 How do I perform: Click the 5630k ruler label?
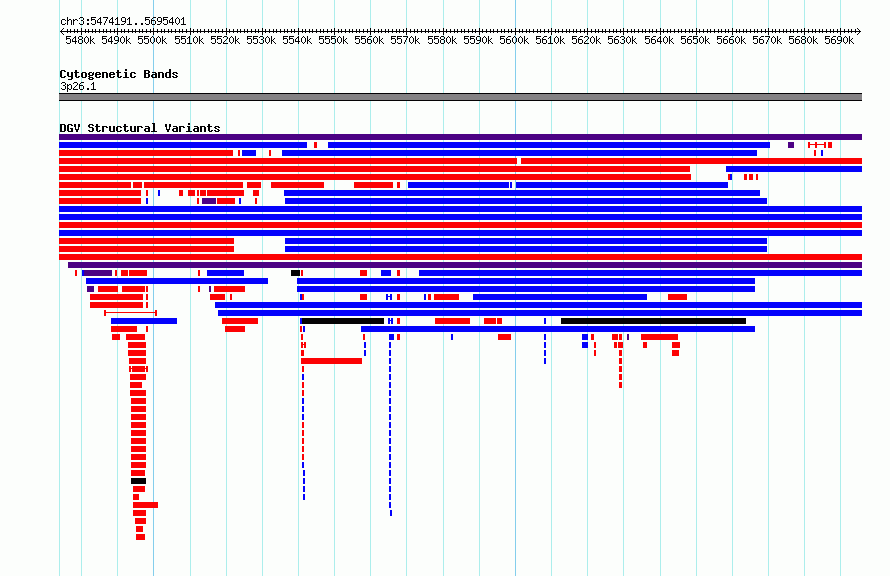coord(623,40)
